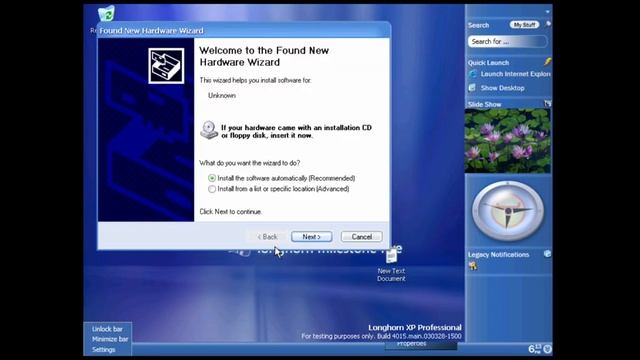Click the Show Desktop link in sidebar
This screenshot has height=360, width=640.
(x=502, y=88)
